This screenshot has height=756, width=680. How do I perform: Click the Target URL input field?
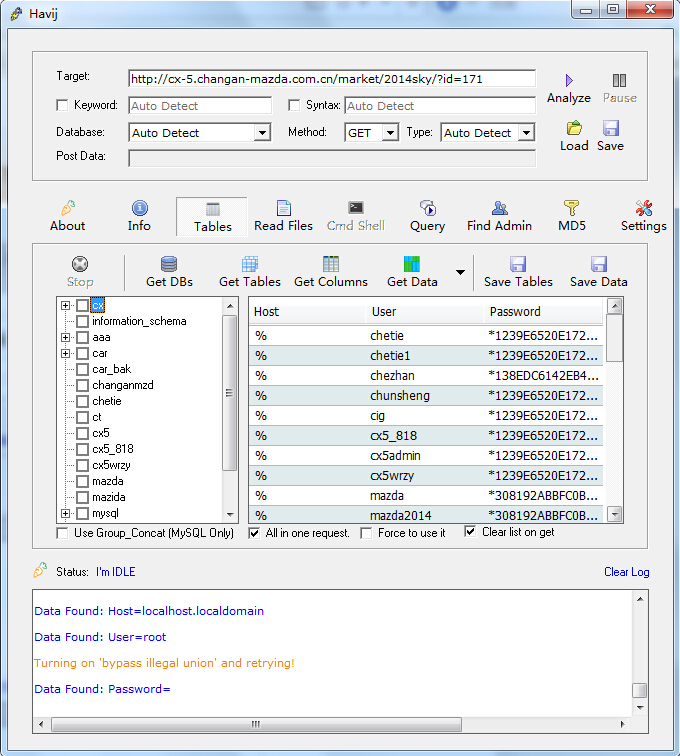pos(332,79)
